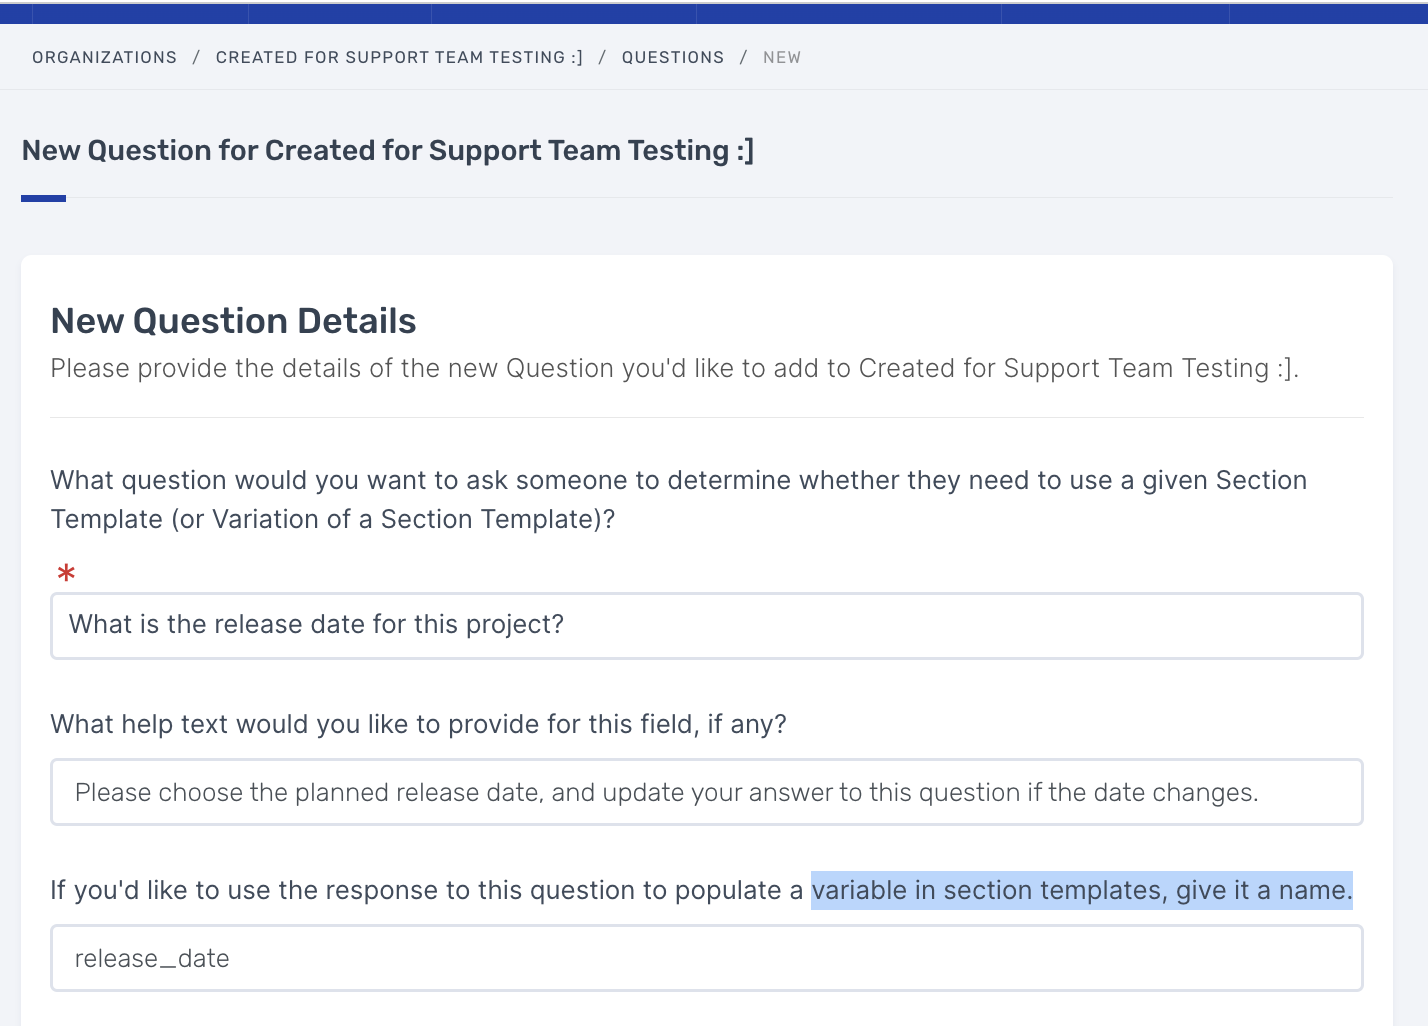The image size is (1428, 1026).
Task: Click the page title New Question for Created
Action: pyautogui.click(x=388, y=150)
